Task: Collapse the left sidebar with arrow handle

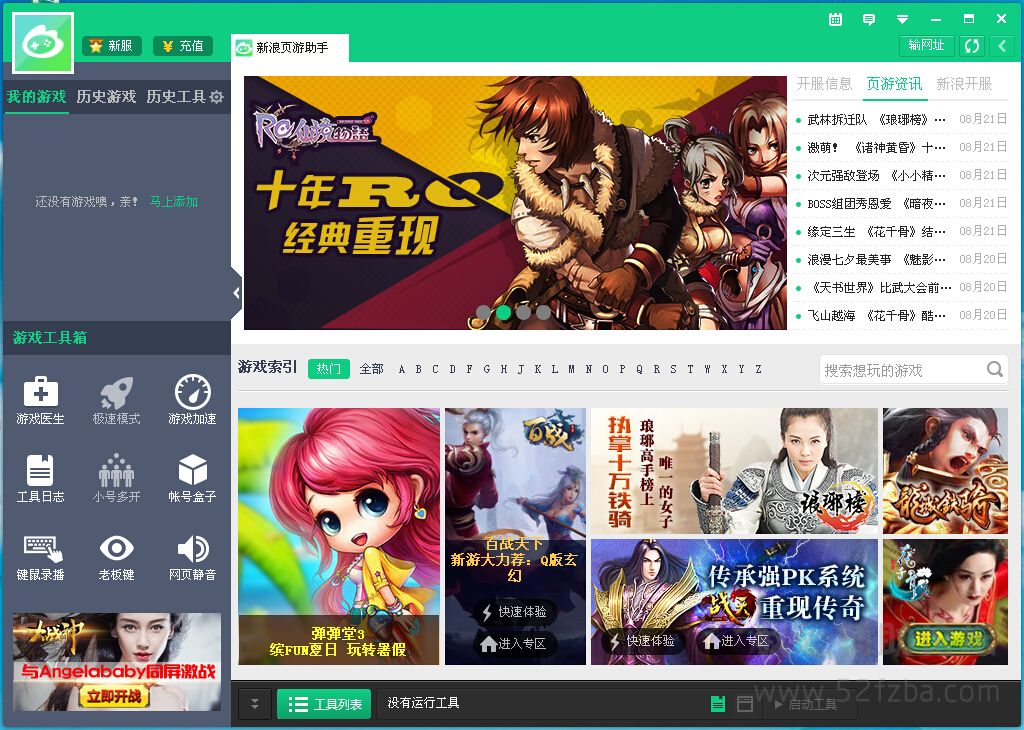Action: (236, 293)
